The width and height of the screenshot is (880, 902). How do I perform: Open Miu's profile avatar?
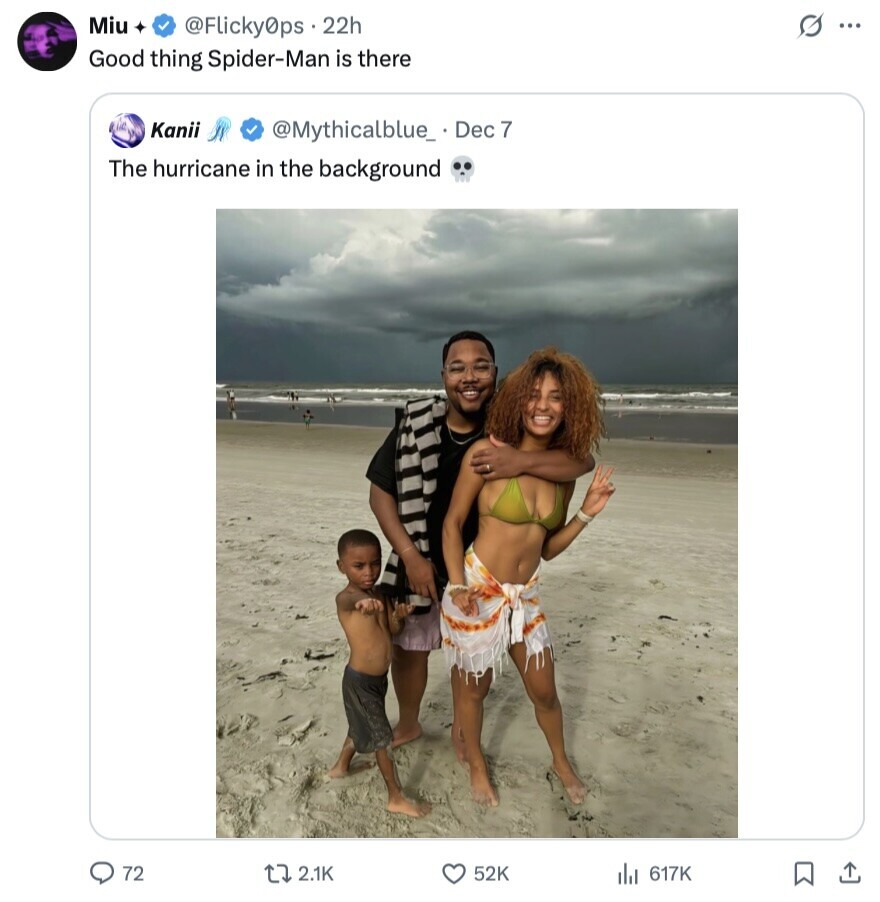pos(47,42)
